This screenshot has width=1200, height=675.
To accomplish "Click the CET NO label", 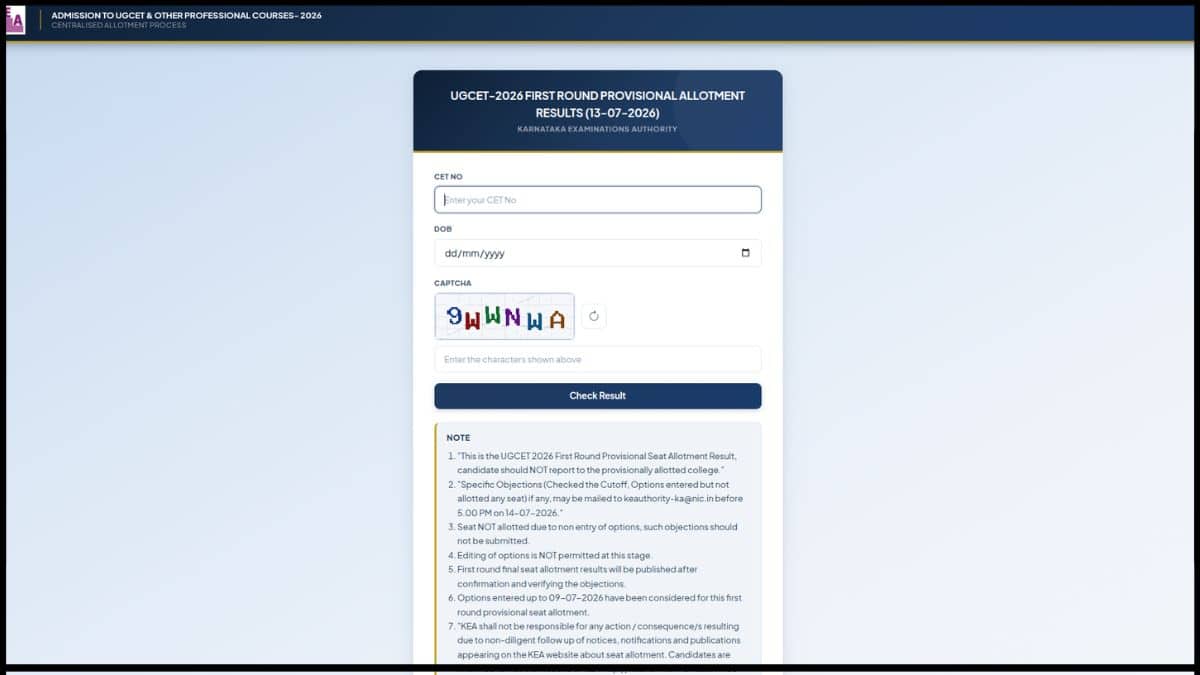I will (x=448, y=176).
